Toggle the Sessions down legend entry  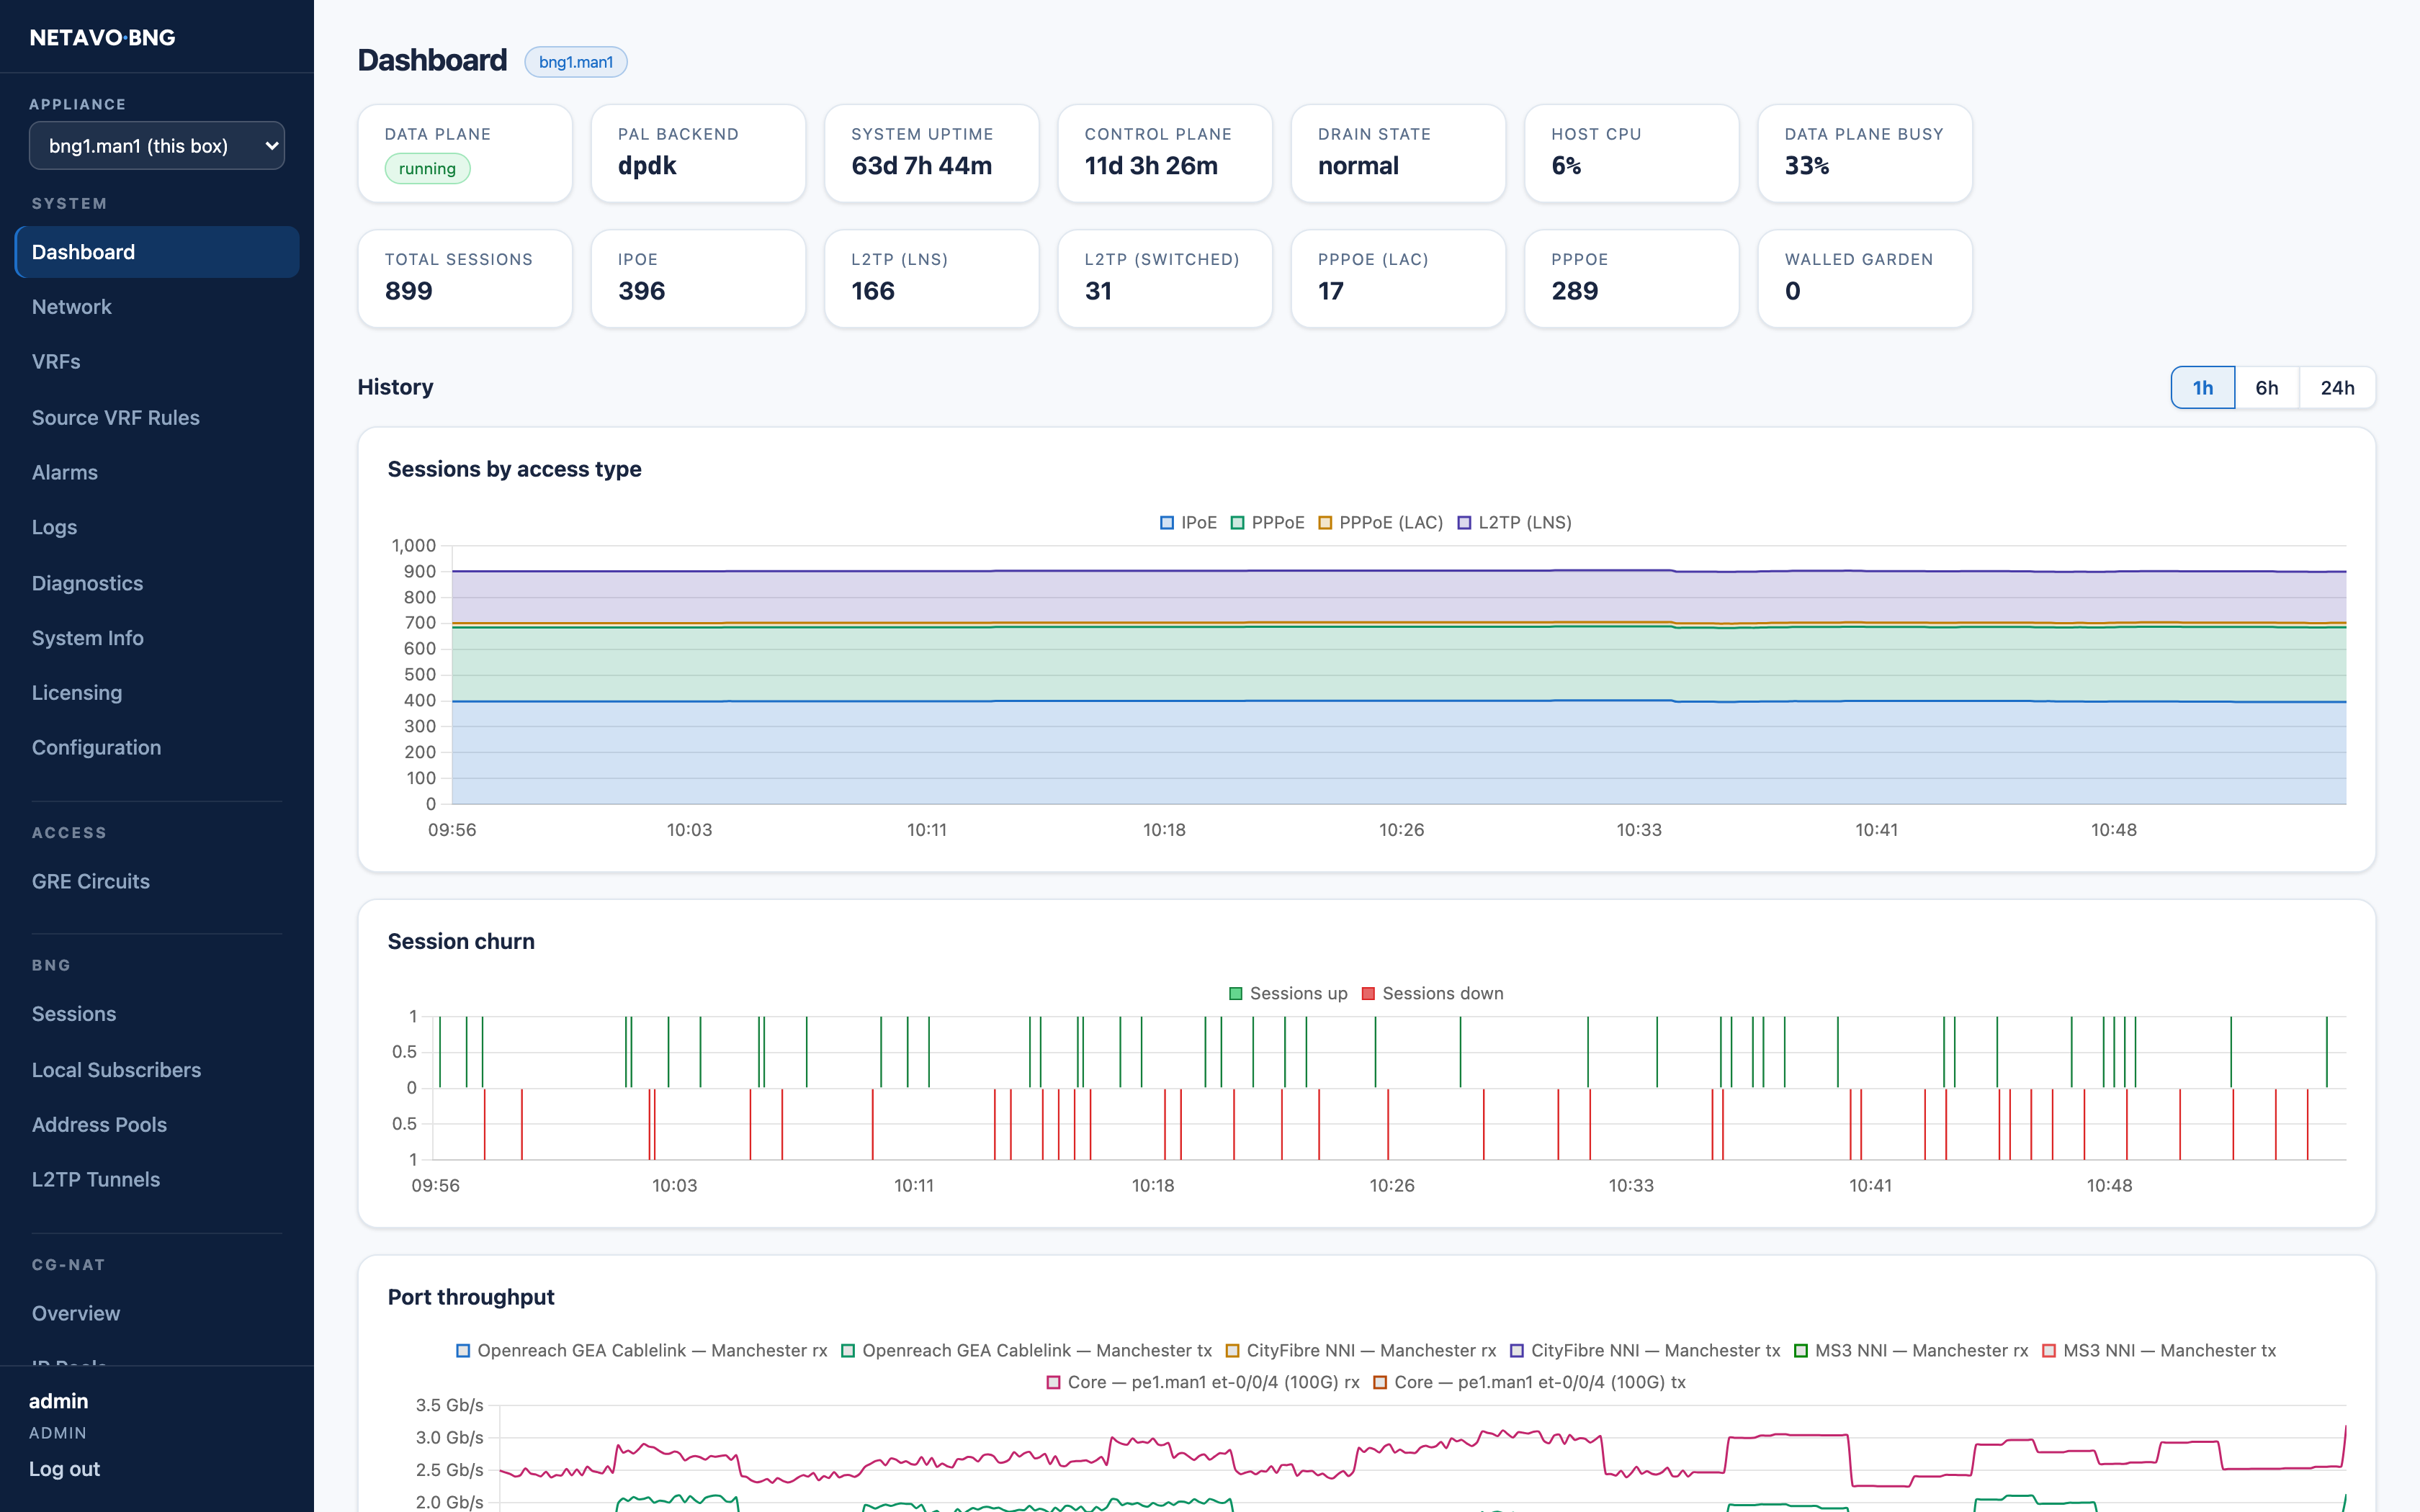(x=1432, y=994)
